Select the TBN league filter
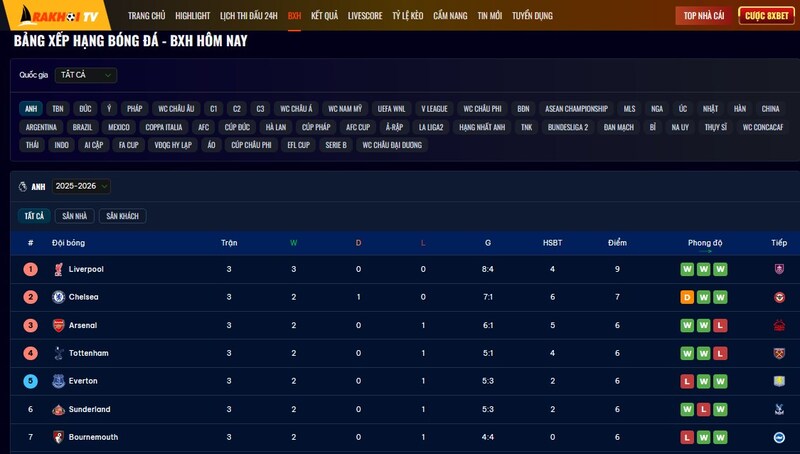 pos(58,109)
